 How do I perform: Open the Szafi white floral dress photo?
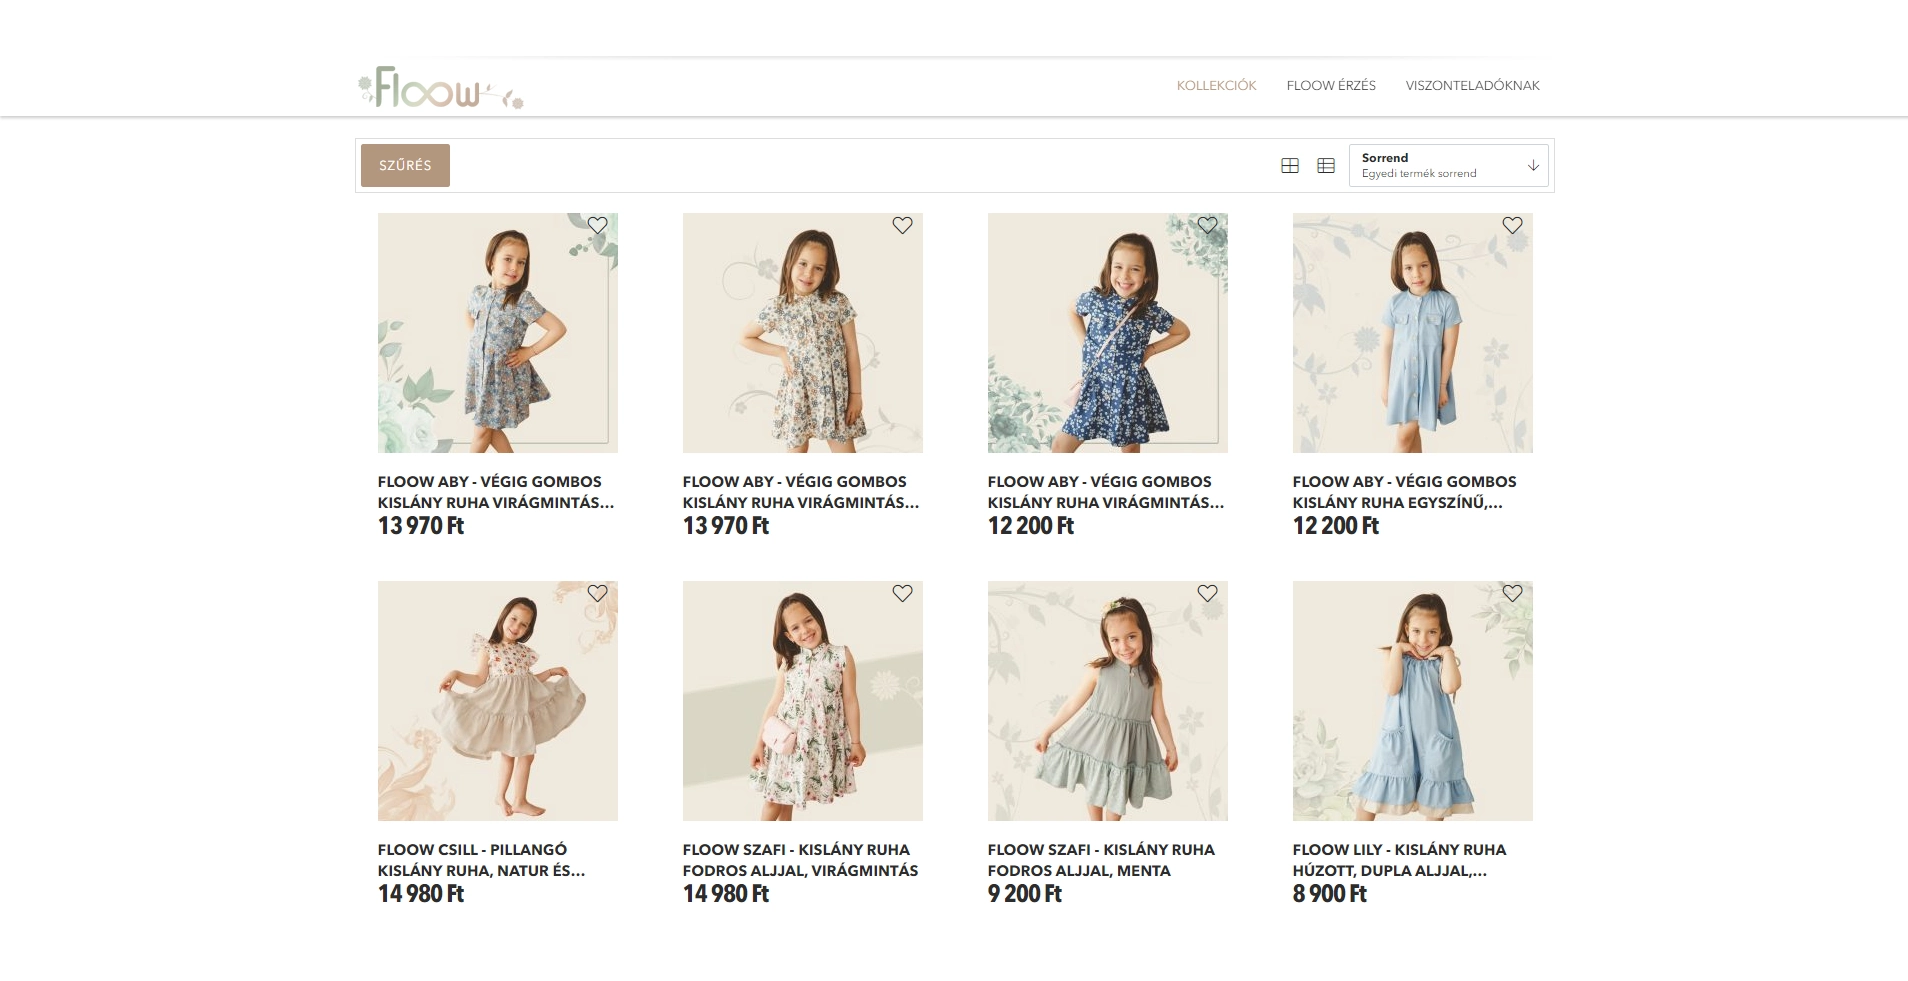point(803,701)
